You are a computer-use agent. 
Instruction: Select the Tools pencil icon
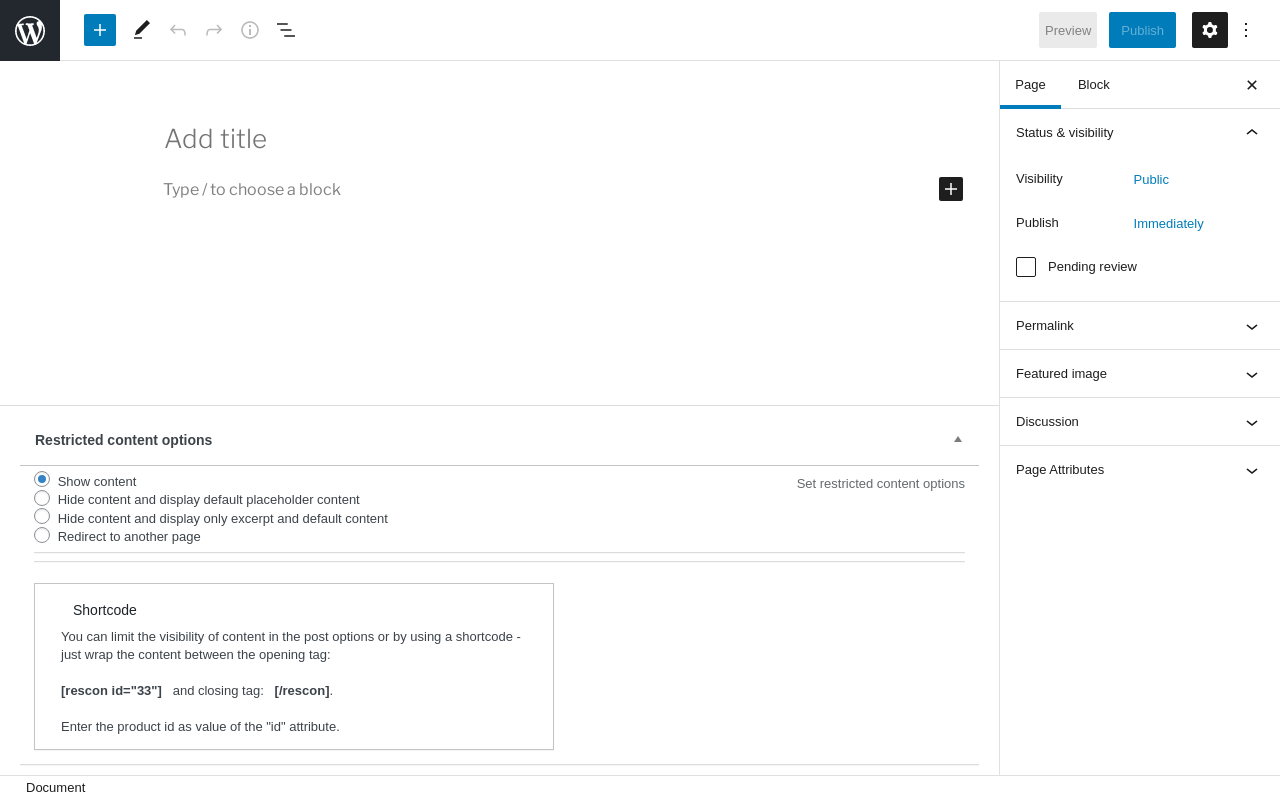tap(142, 30)
